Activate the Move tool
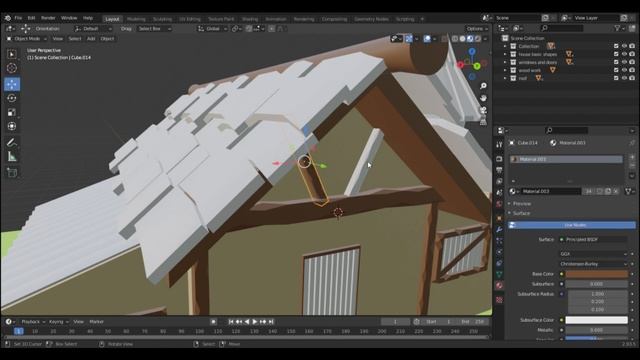640x360 pixels. coord(12,84)
